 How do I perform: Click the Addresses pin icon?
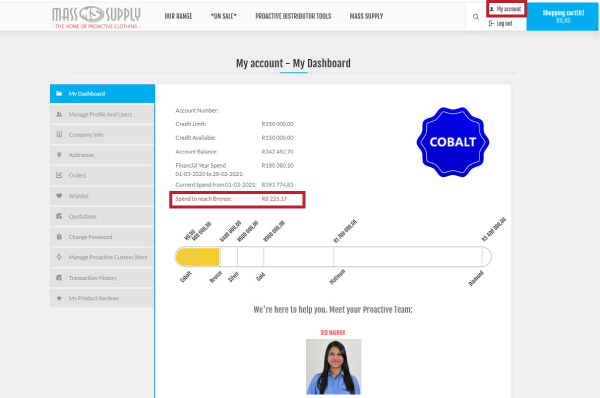(59, 155)
